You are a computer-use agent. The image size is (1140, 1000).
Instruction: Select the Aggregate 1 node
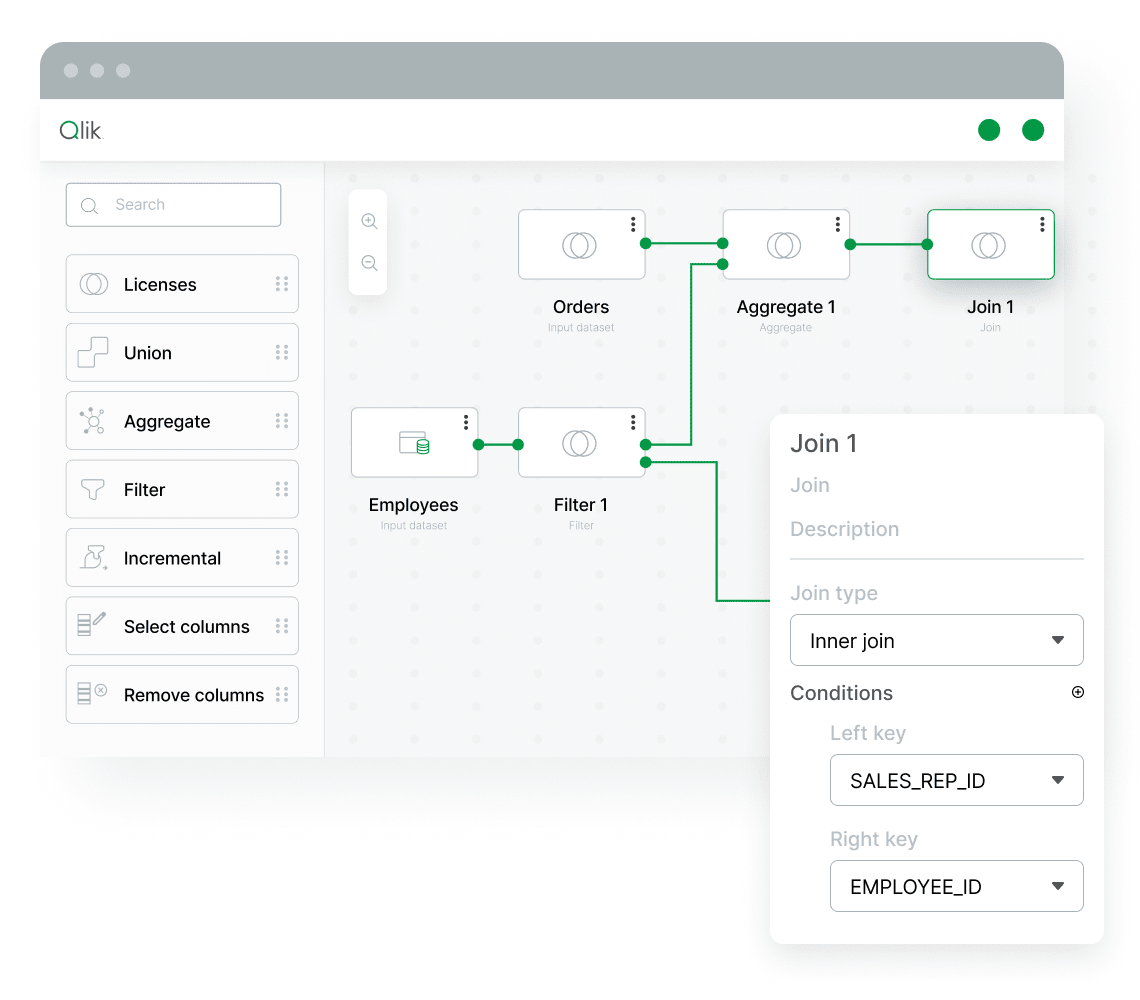click(x=786, y=244)
